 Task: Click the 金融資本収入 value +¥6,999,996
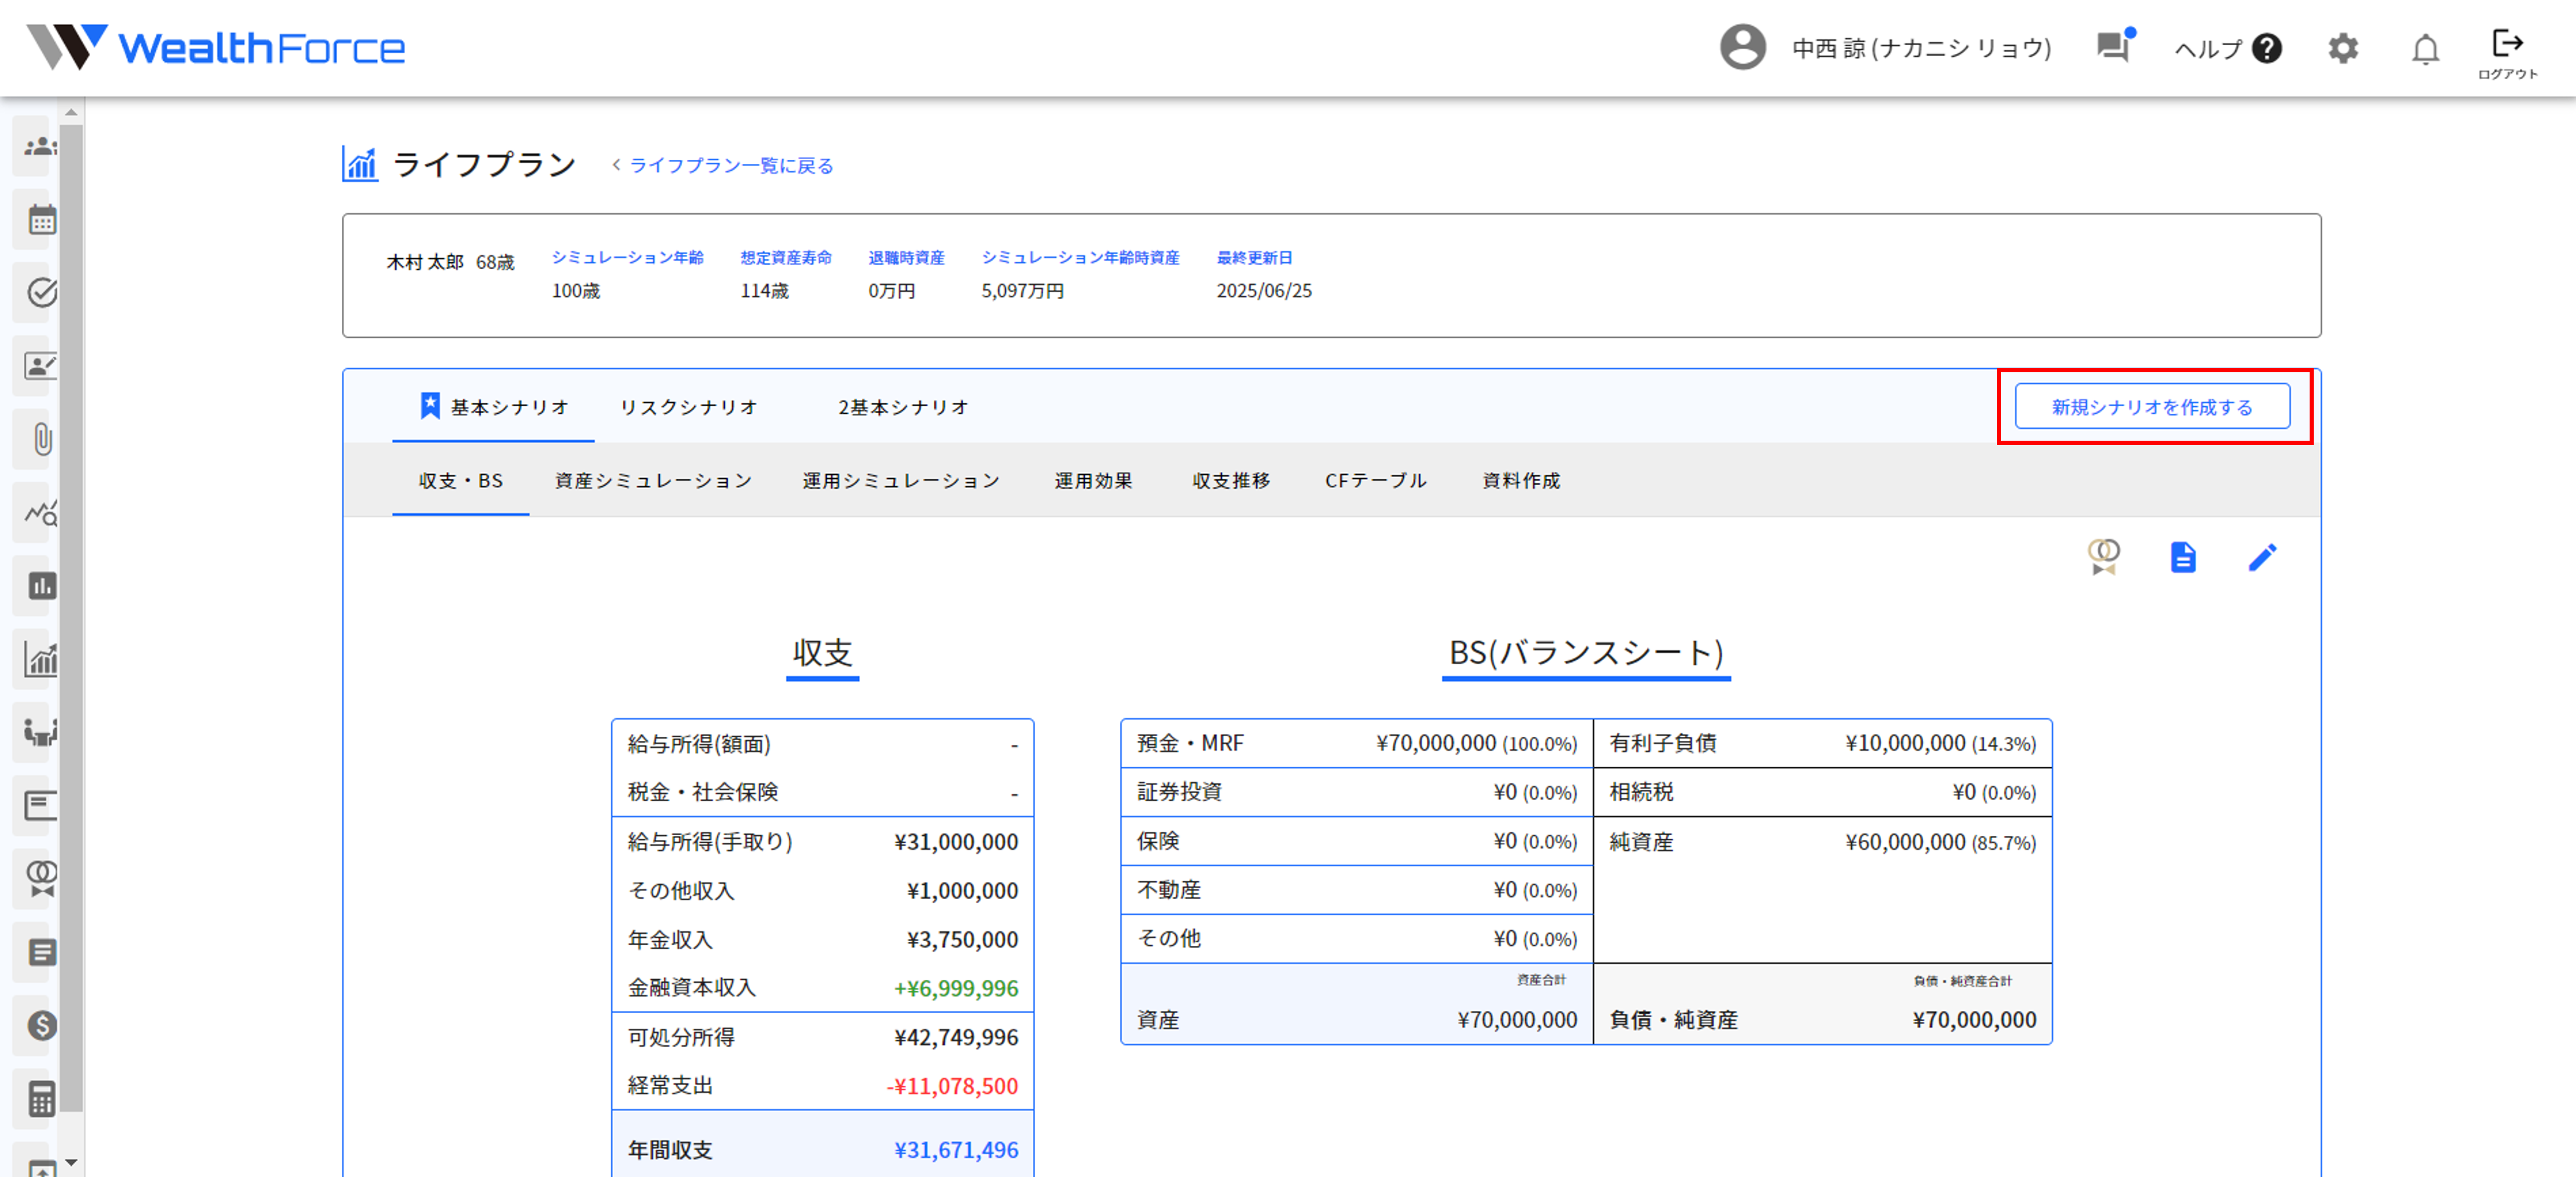pyautogui.click(x=956, y=988)
